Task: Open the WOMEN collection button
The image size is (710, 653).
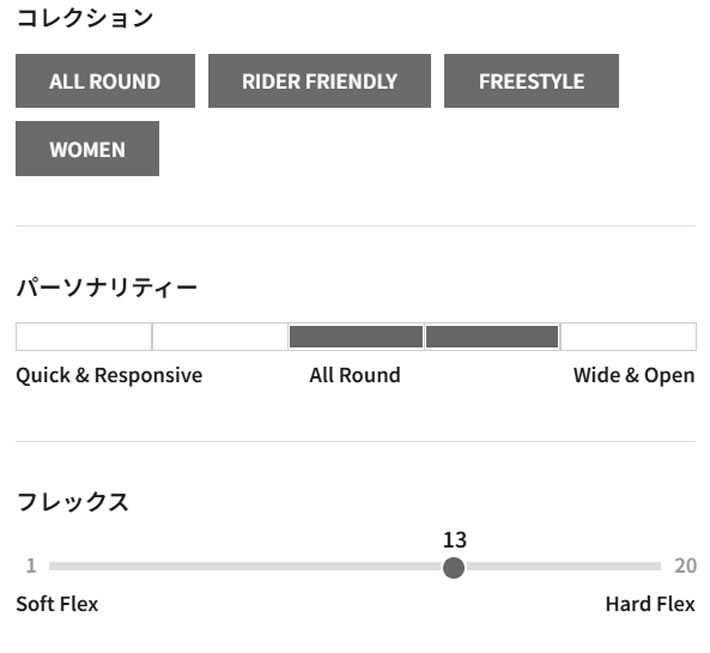Action: click(x=87, y=149)
